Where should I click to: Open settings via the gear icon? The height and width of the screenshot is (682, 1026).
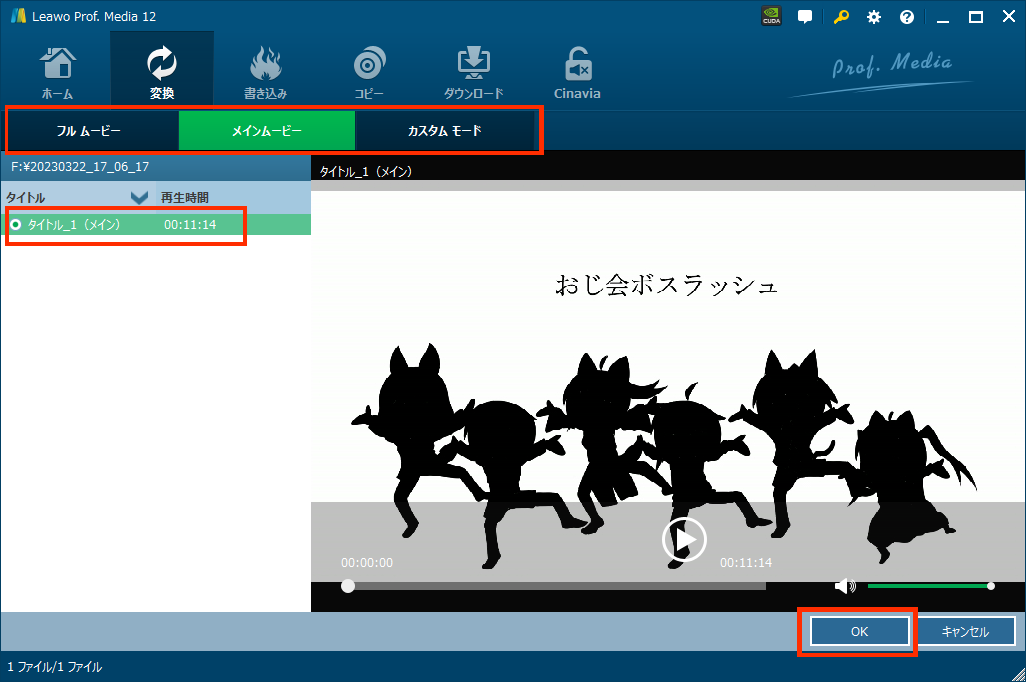tap(874, 17)
